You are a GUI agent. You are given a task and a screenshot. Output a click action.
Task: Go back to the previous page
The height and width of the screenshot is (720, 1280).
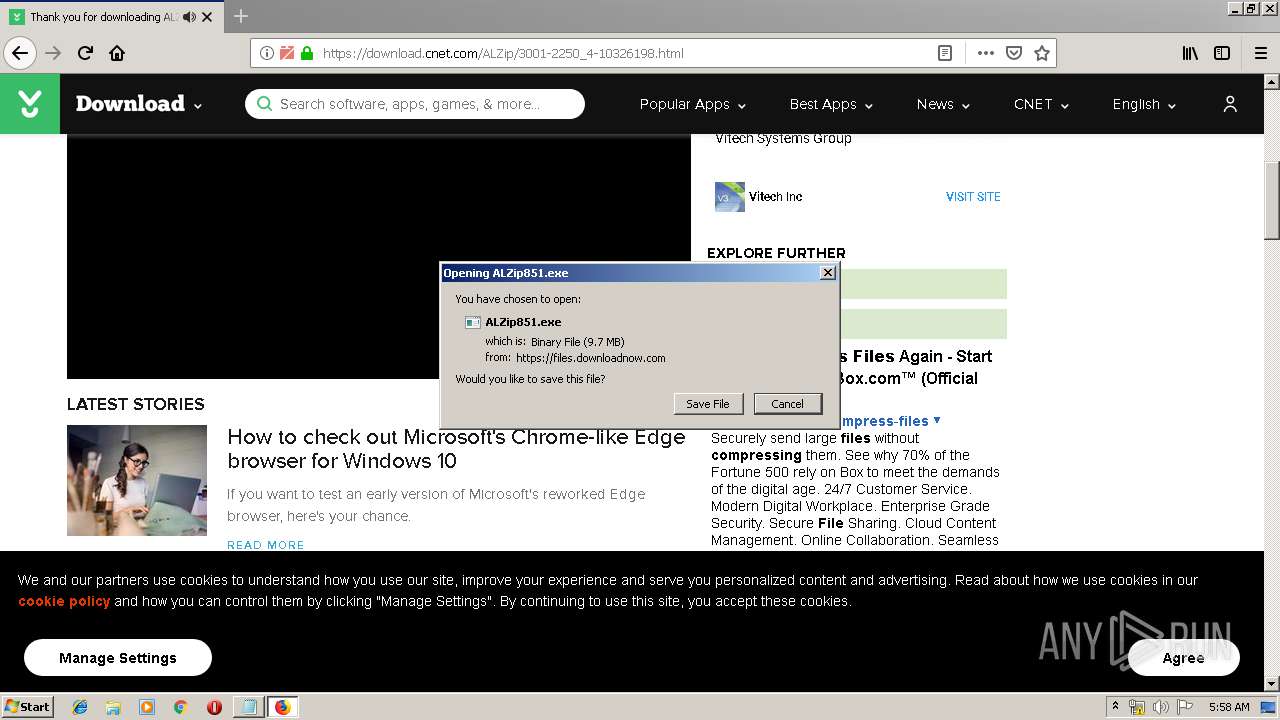[20, 53]
